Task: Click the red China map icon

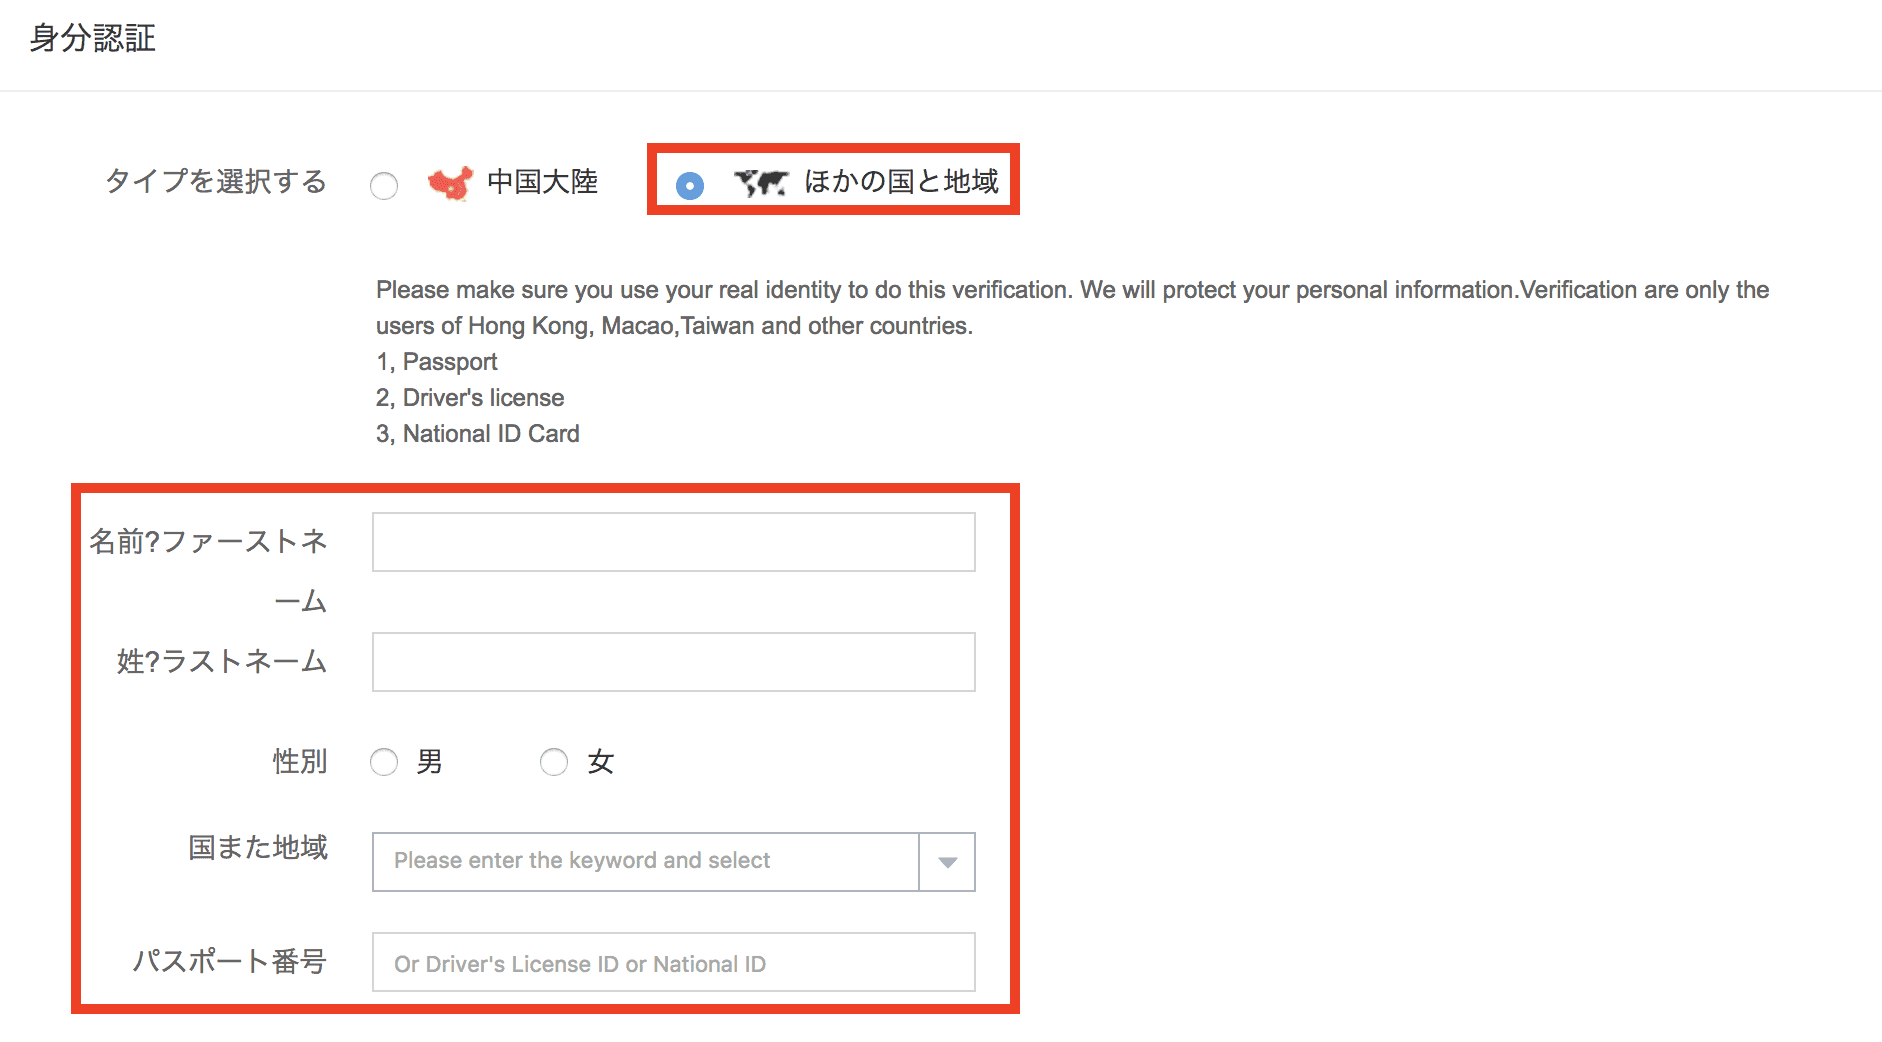Action: [x=450, y=183]
